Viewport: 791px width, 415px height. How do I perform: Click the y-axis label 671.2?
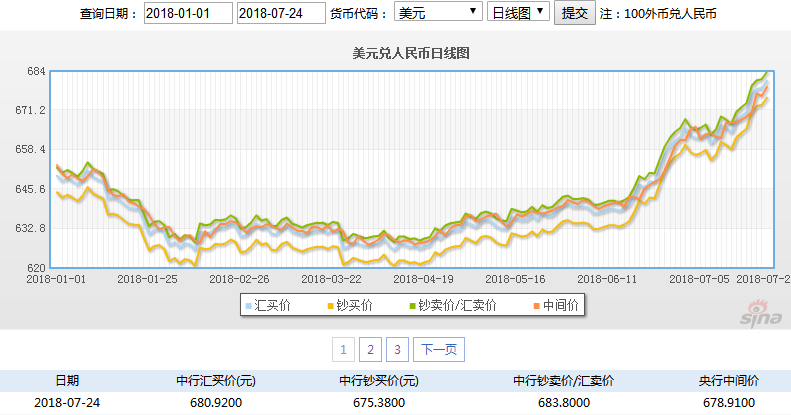[31, 110]
